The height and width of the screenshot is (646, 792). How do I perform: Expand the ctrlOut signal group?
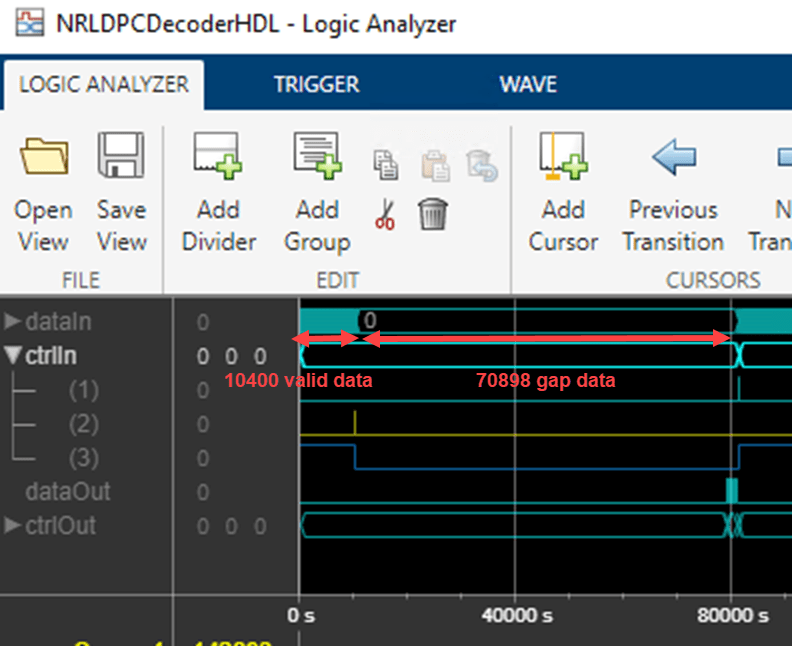(x=12, y=525)
